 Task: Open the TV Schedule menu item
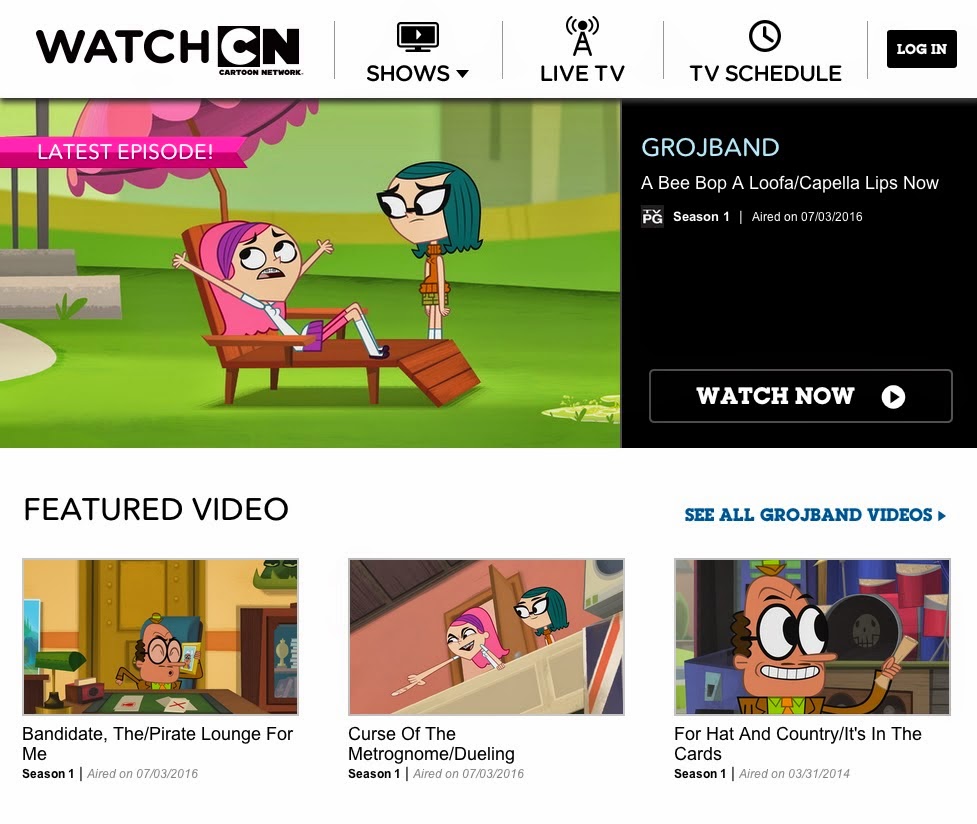765,74
